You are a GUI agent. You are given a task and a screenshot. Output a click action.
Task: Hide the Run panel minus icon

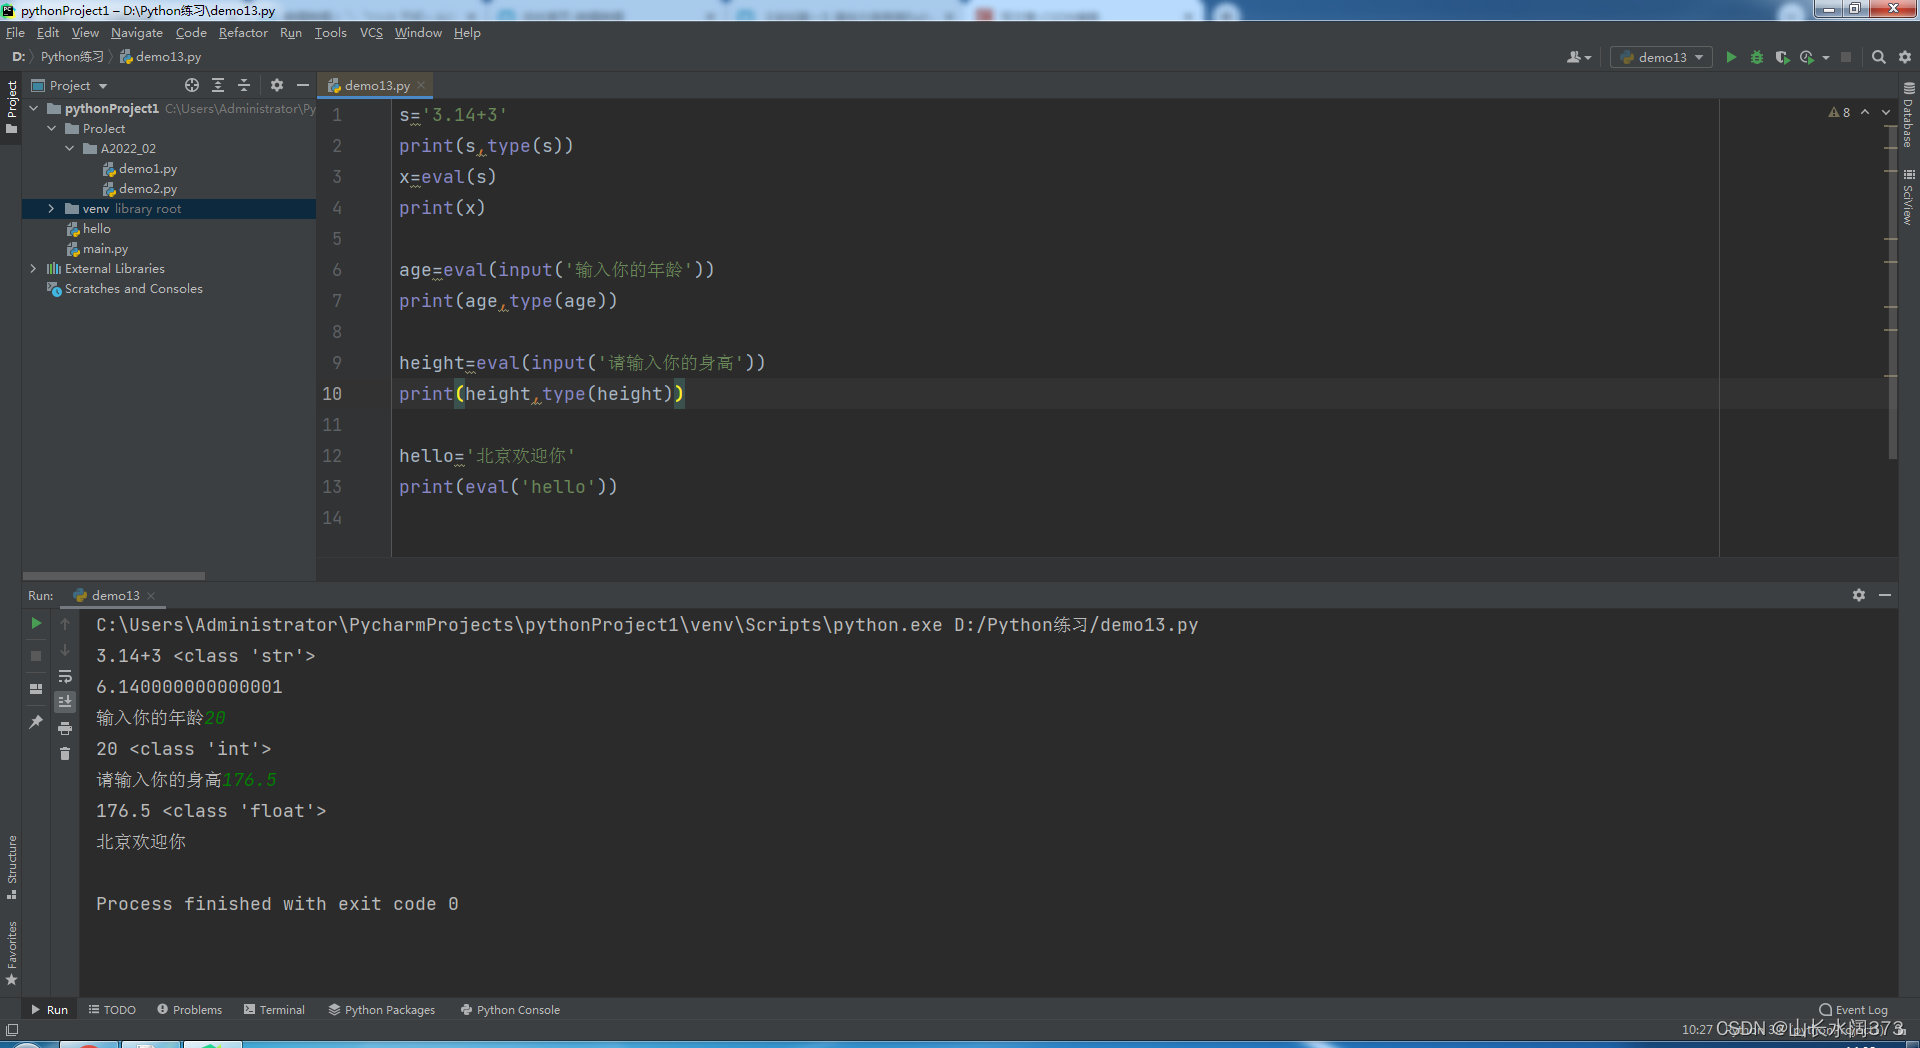click(x=1885, y=595)
